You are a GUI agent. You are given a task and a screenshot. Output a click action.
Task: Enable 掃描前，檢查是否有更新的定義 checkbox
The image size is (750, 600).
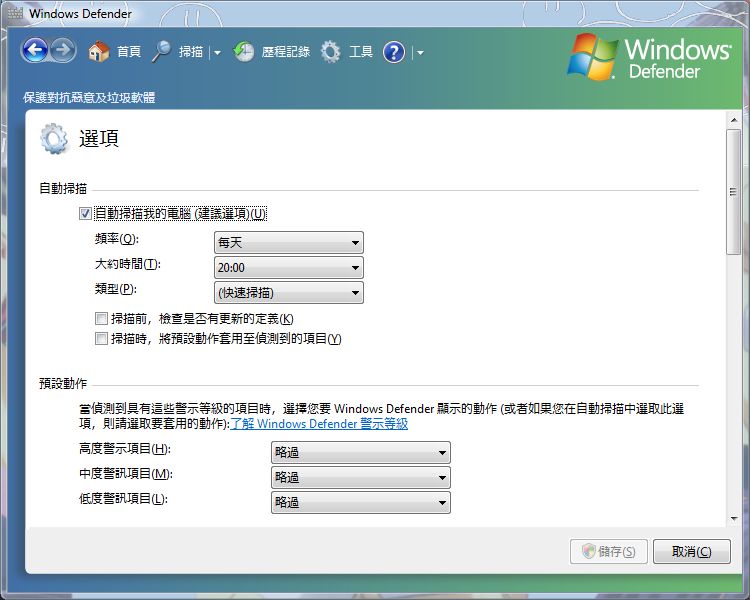101,319
